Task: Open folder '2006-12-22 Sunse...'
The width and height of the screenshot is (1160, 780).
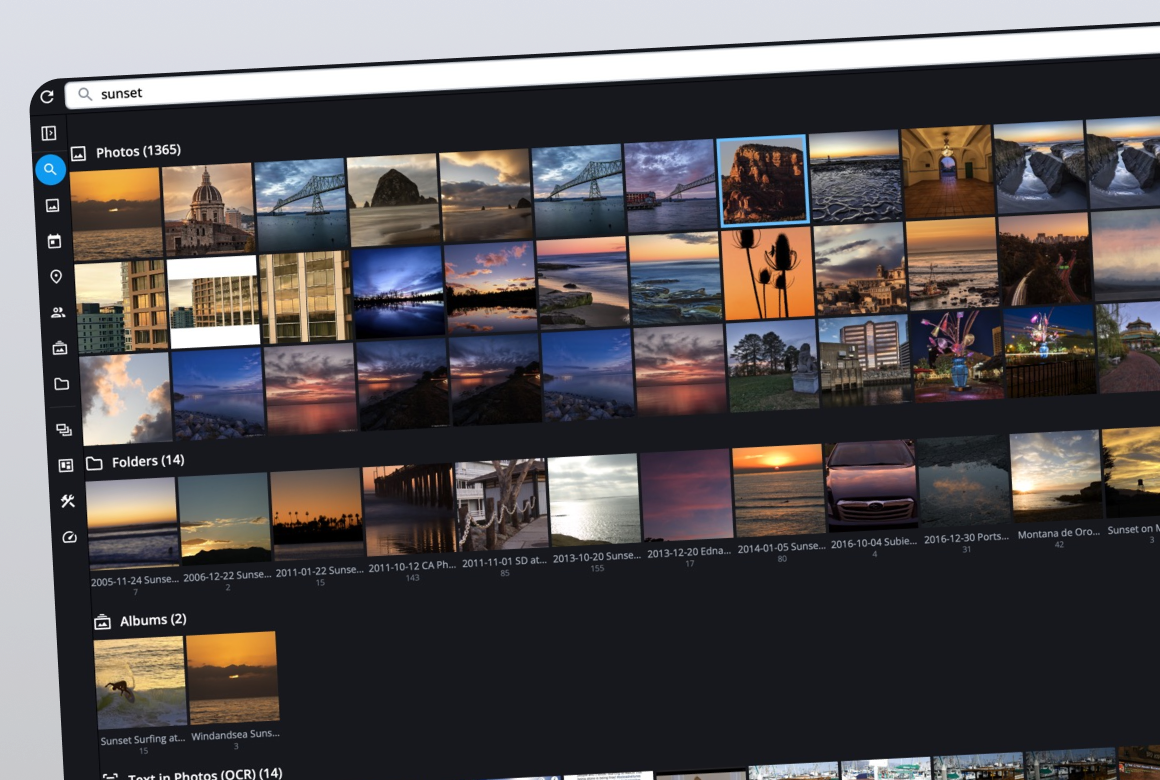Action: pyautogui.click(x=226, y=532)
